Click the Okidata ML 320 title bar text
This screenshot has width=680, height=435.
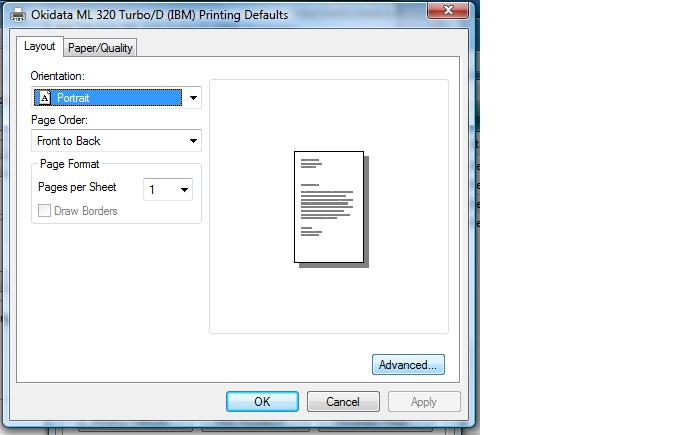click(x=160, y=14)
